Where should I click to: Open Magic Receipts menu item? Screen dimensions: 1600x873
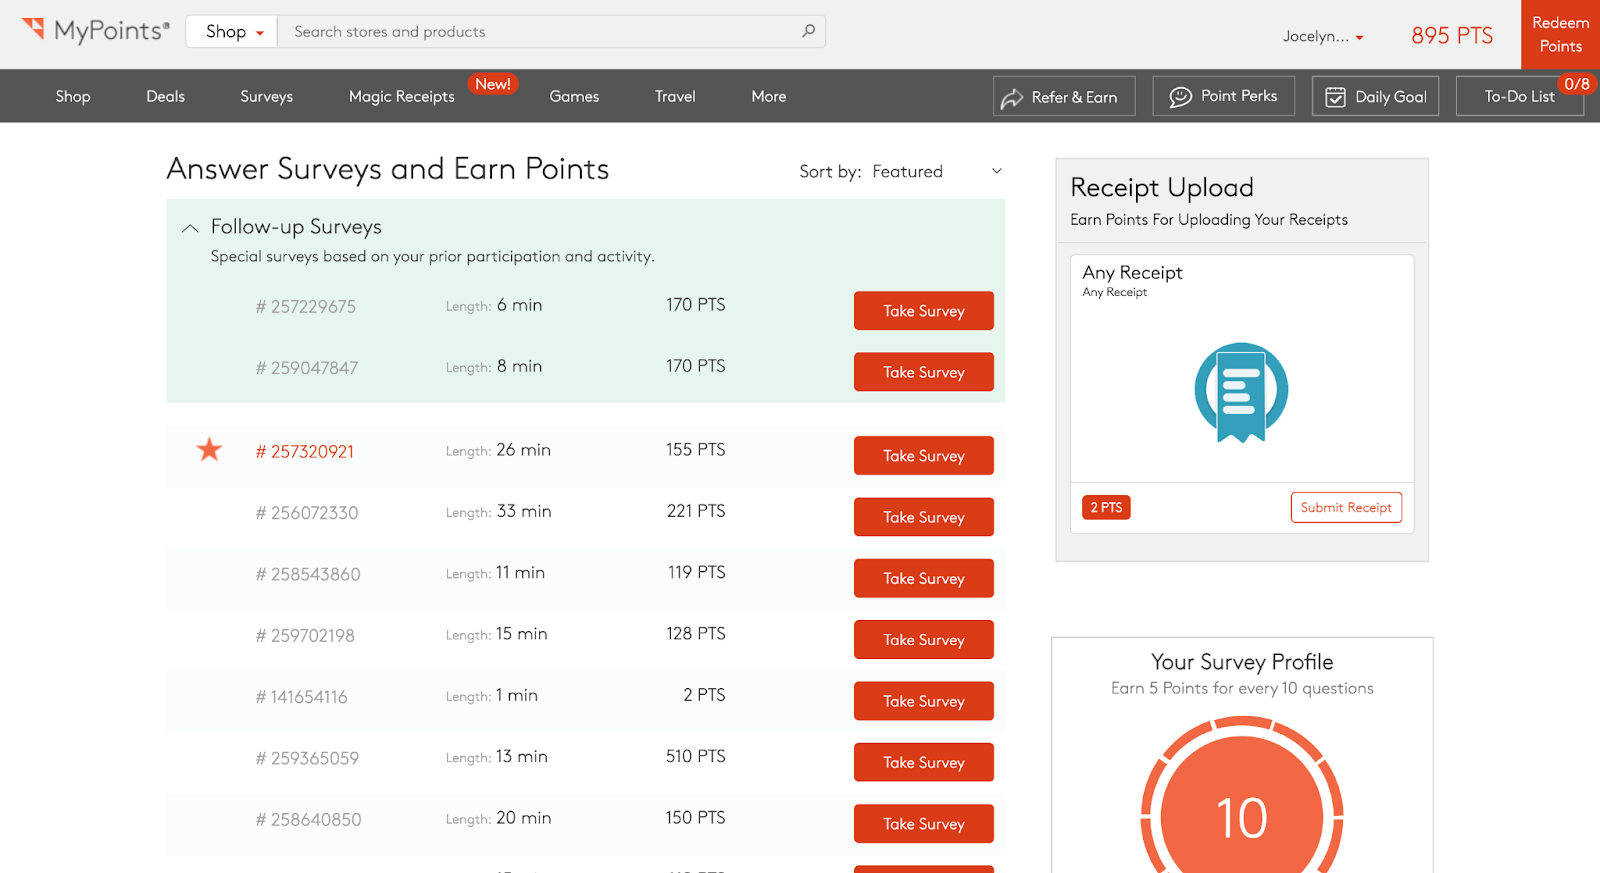pos(401,96)
